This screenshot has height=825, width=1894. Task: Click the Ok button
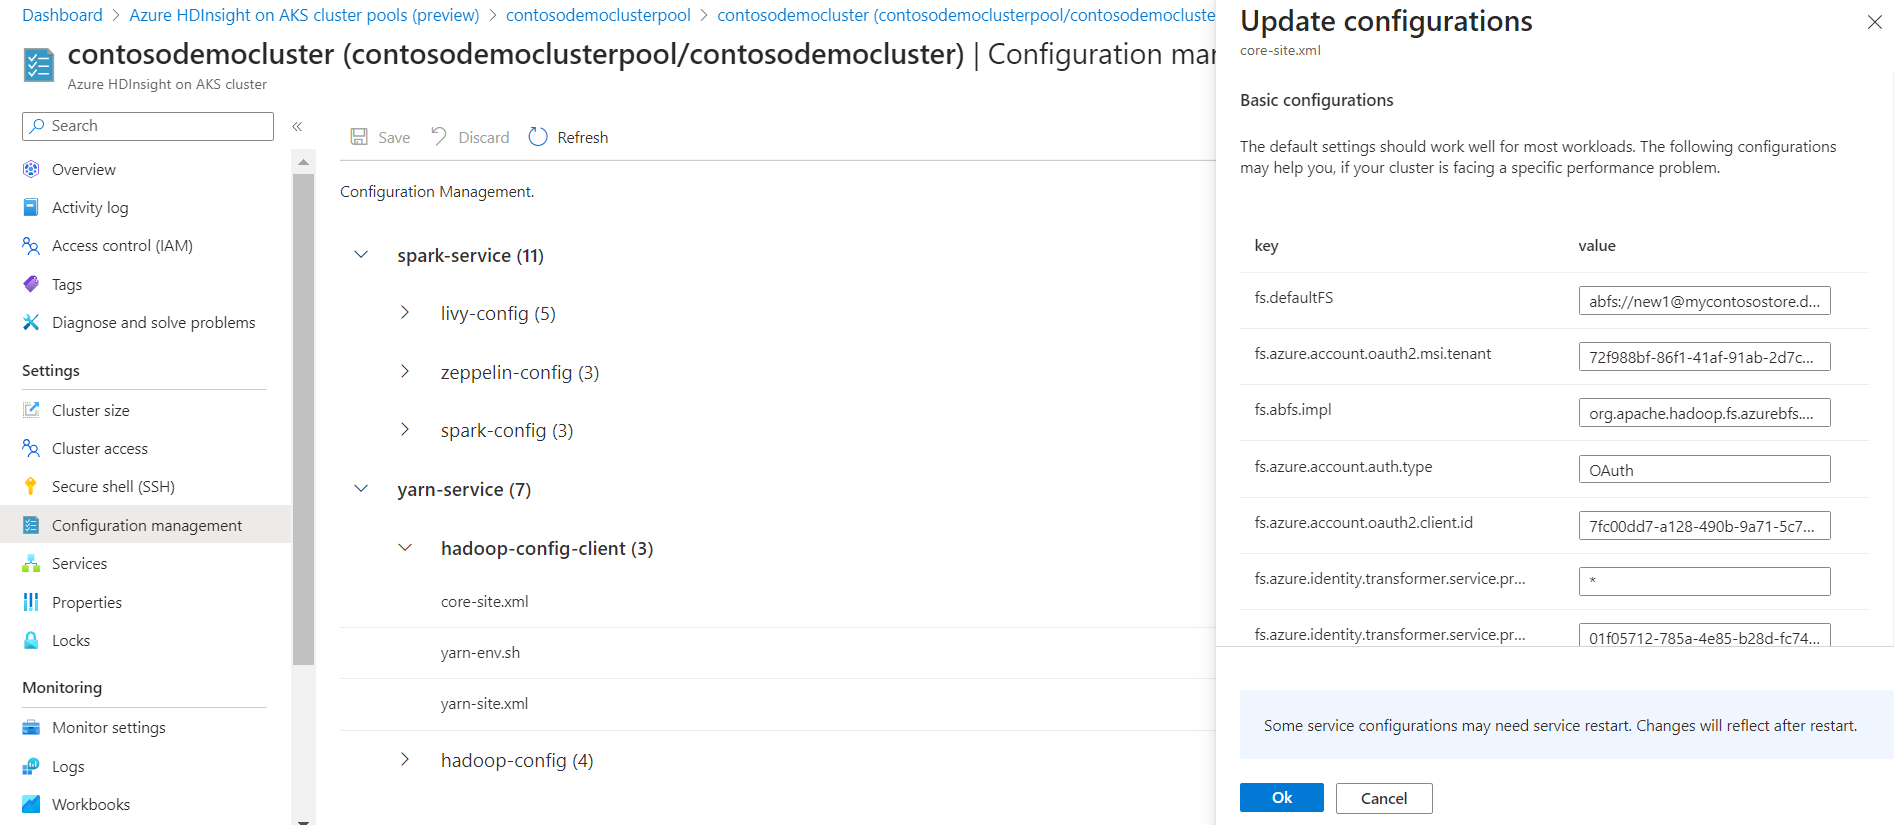[1282, 798]
